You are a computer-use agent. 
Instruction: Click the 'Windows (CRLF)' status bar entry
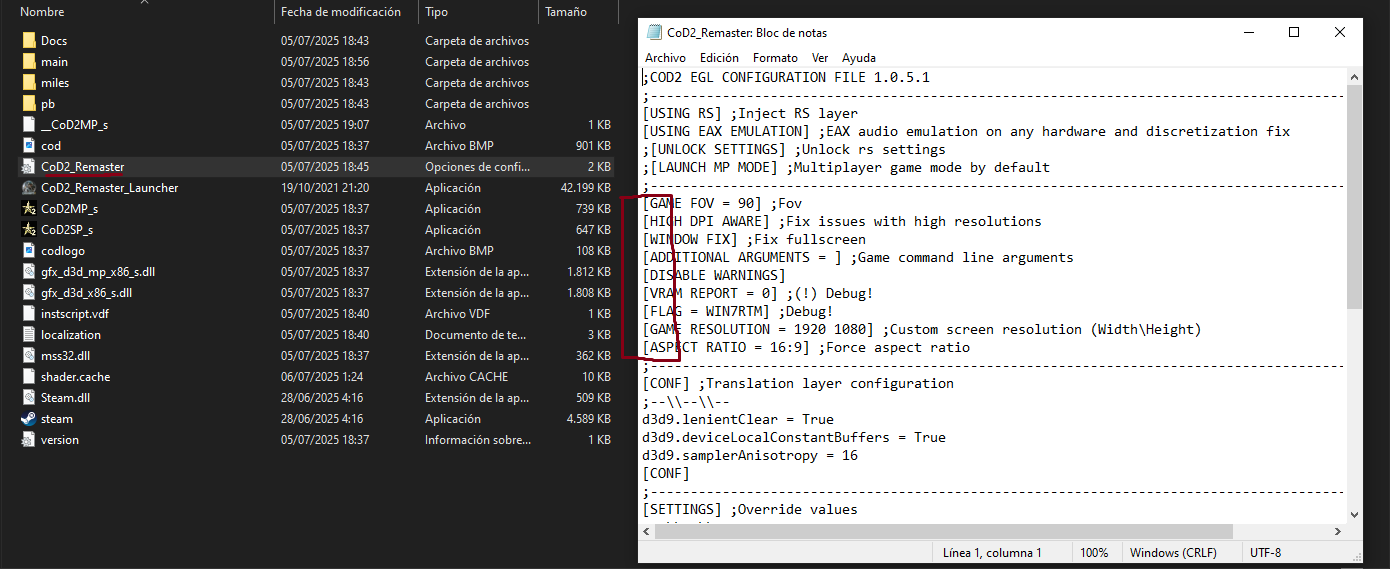click(1171, 552)
